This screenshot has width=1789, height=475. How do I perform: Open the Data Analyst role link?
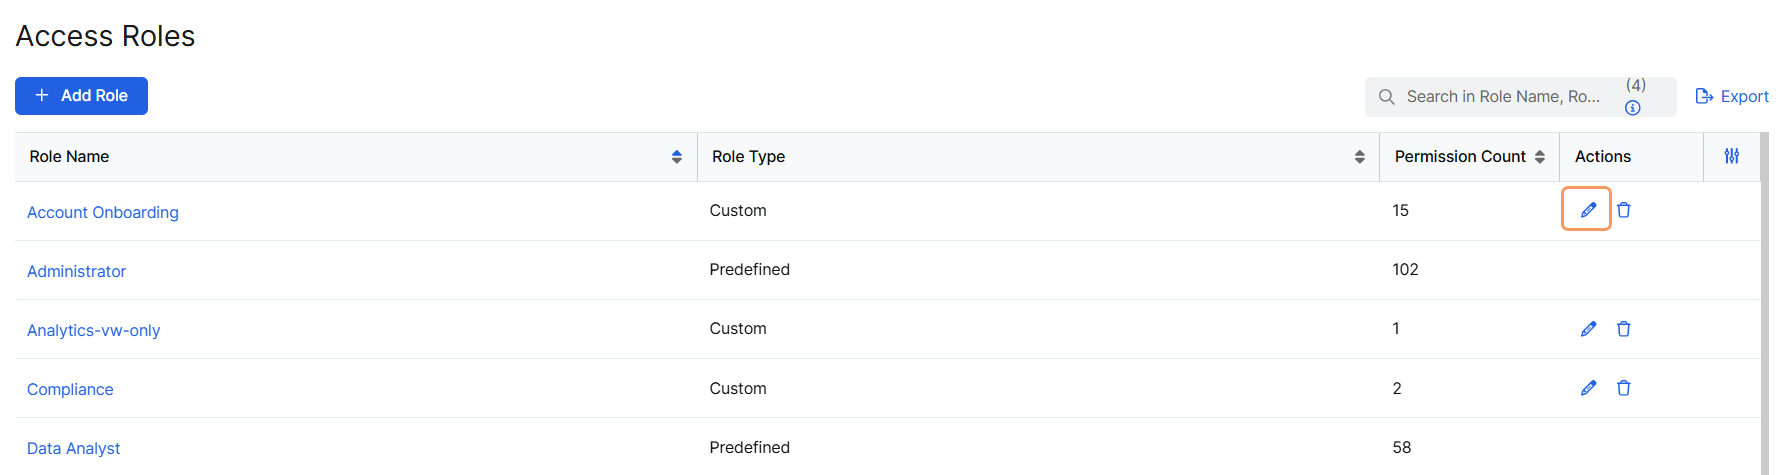[73, 448]
